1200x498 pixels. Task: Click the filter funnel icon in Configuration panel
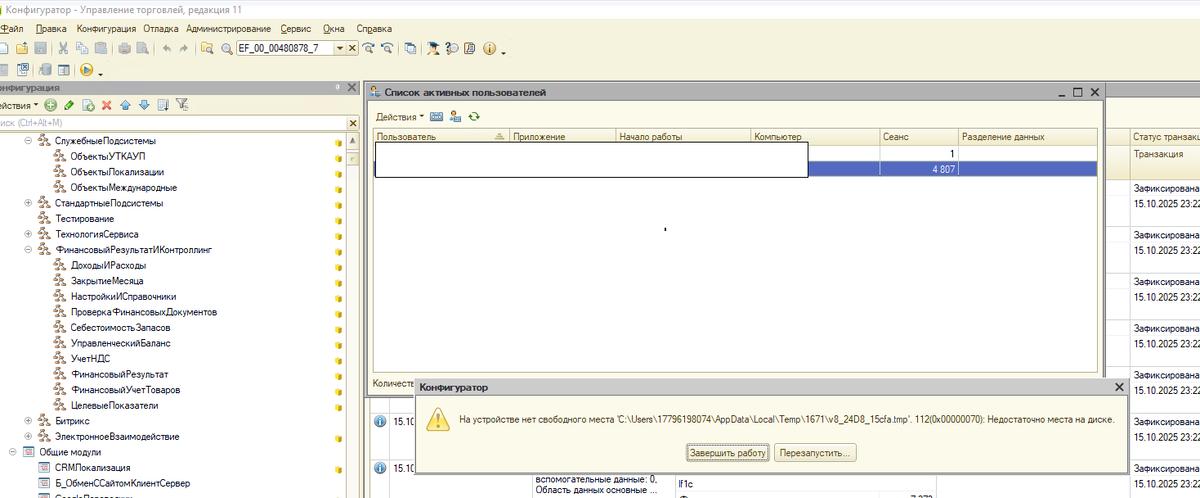[182, 104]
